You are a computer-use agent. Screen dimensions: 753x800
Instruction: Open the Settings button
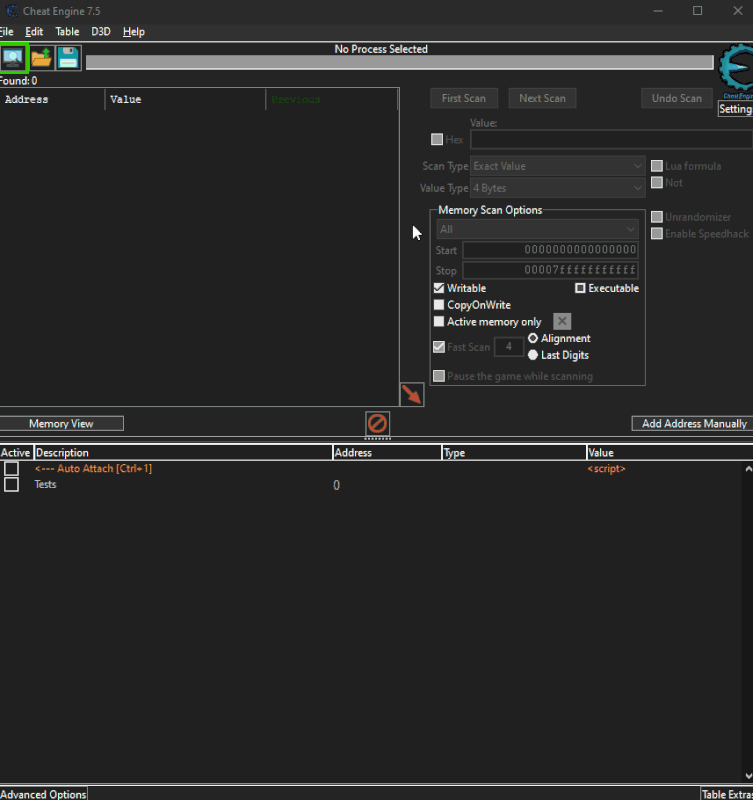735,109
